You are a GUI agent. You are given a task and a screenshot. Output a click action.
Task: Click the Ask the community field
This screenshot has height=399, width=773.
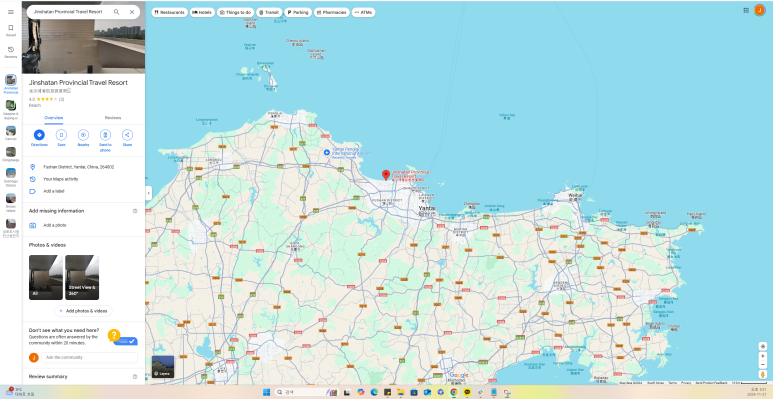coord(89,358)
